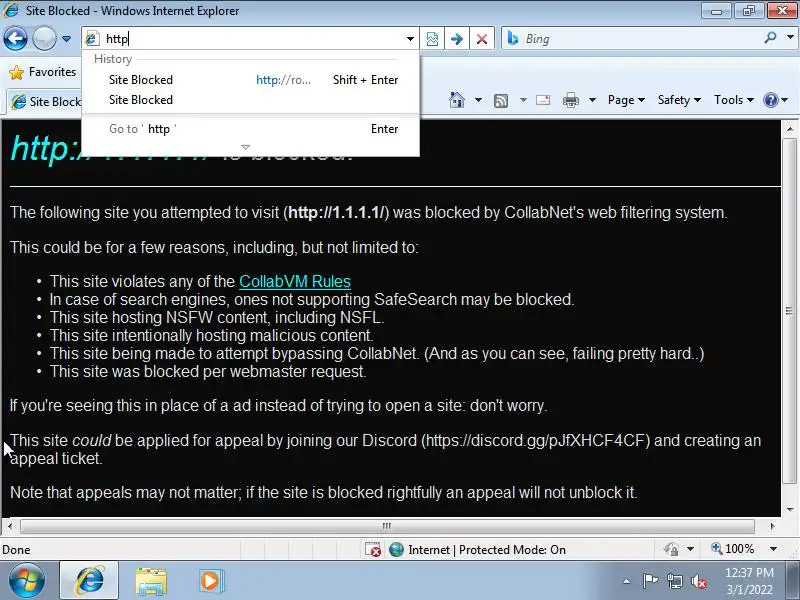Viewport: 800px width, 600px height.
Task: Click the horizontal scrollbar left arrow
Action: 10,526
